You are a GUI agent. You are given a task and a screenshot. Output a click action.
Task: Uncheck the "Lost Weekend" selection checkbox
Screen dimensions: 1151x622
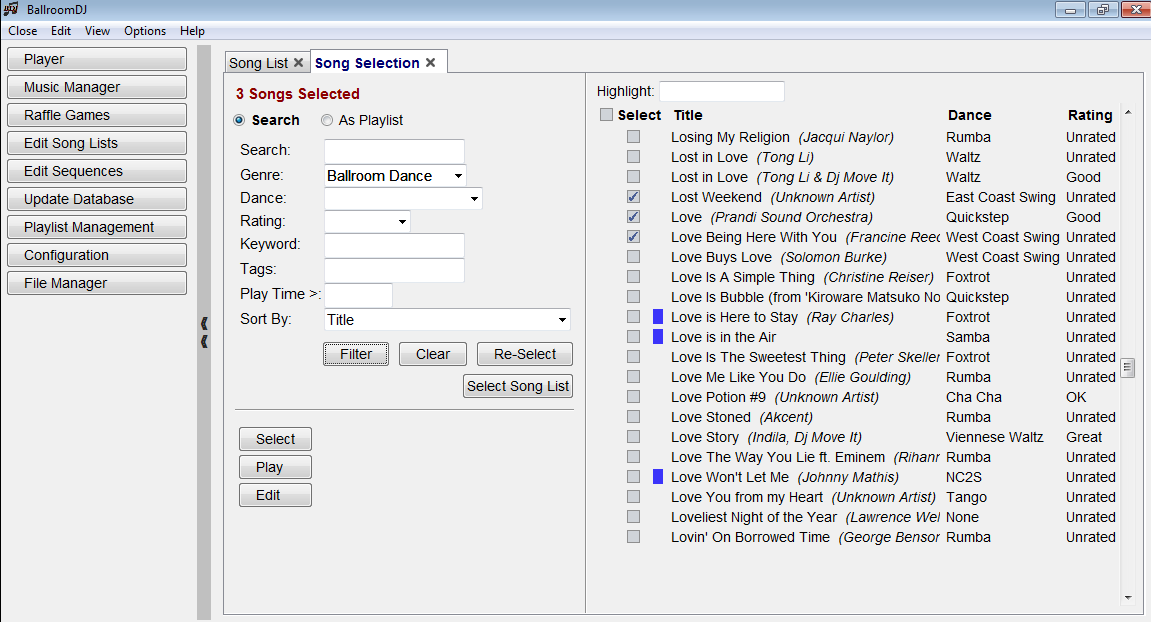633,197
